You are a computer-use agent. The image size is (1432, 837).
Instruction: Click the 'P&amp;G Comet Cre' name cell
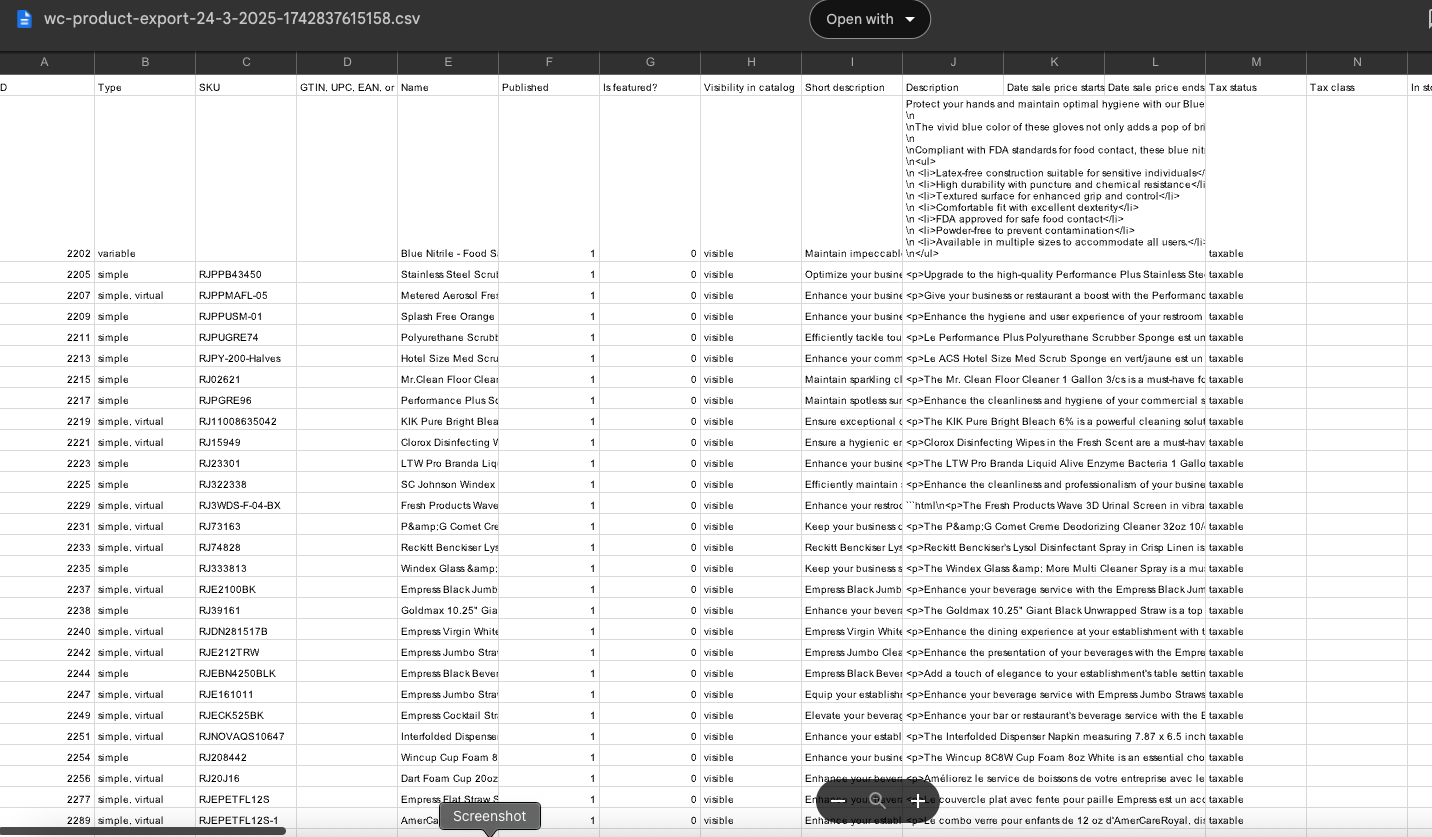[x=448, y=526]
